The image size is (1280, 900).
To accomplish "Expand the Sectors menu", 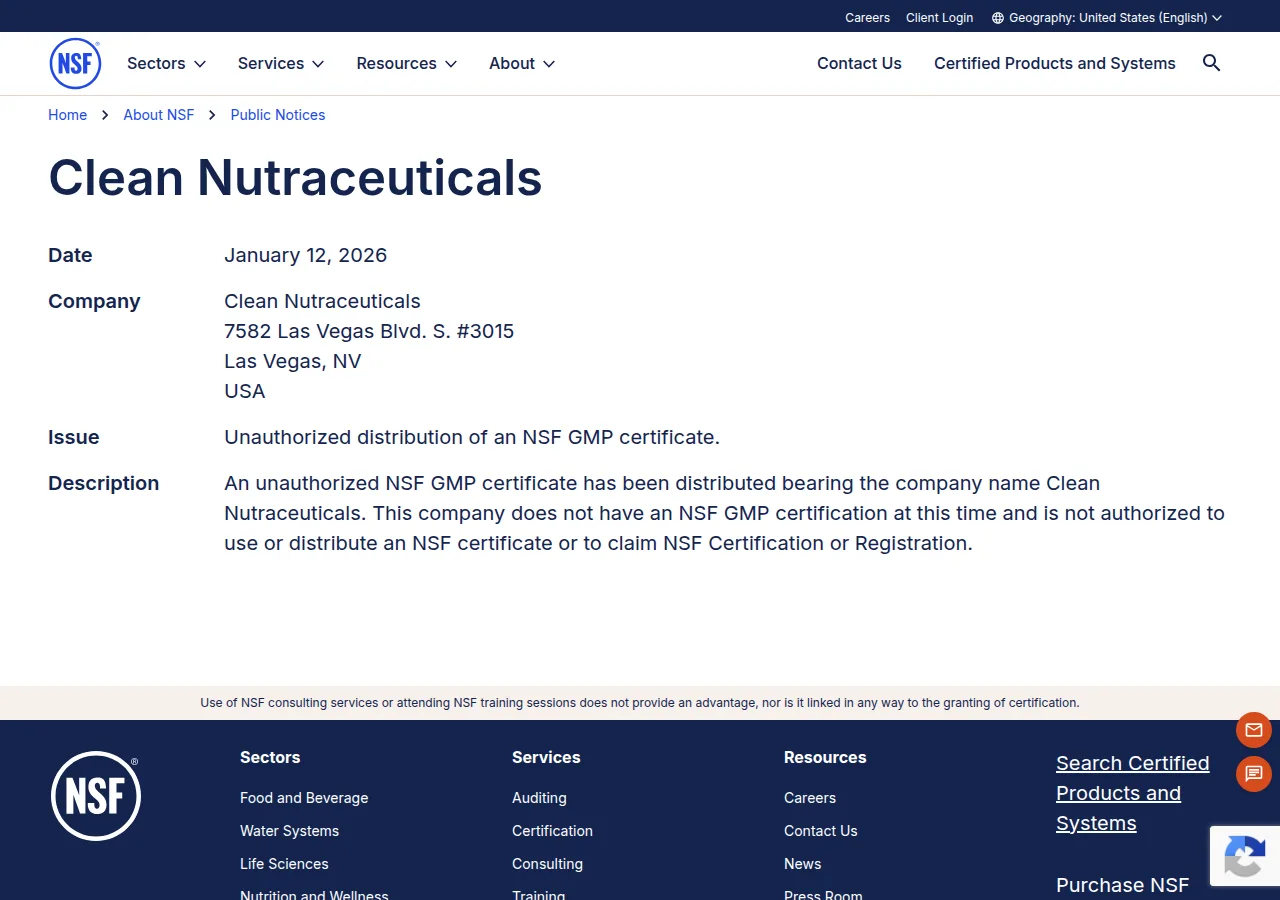I will (x=166, y=63).
